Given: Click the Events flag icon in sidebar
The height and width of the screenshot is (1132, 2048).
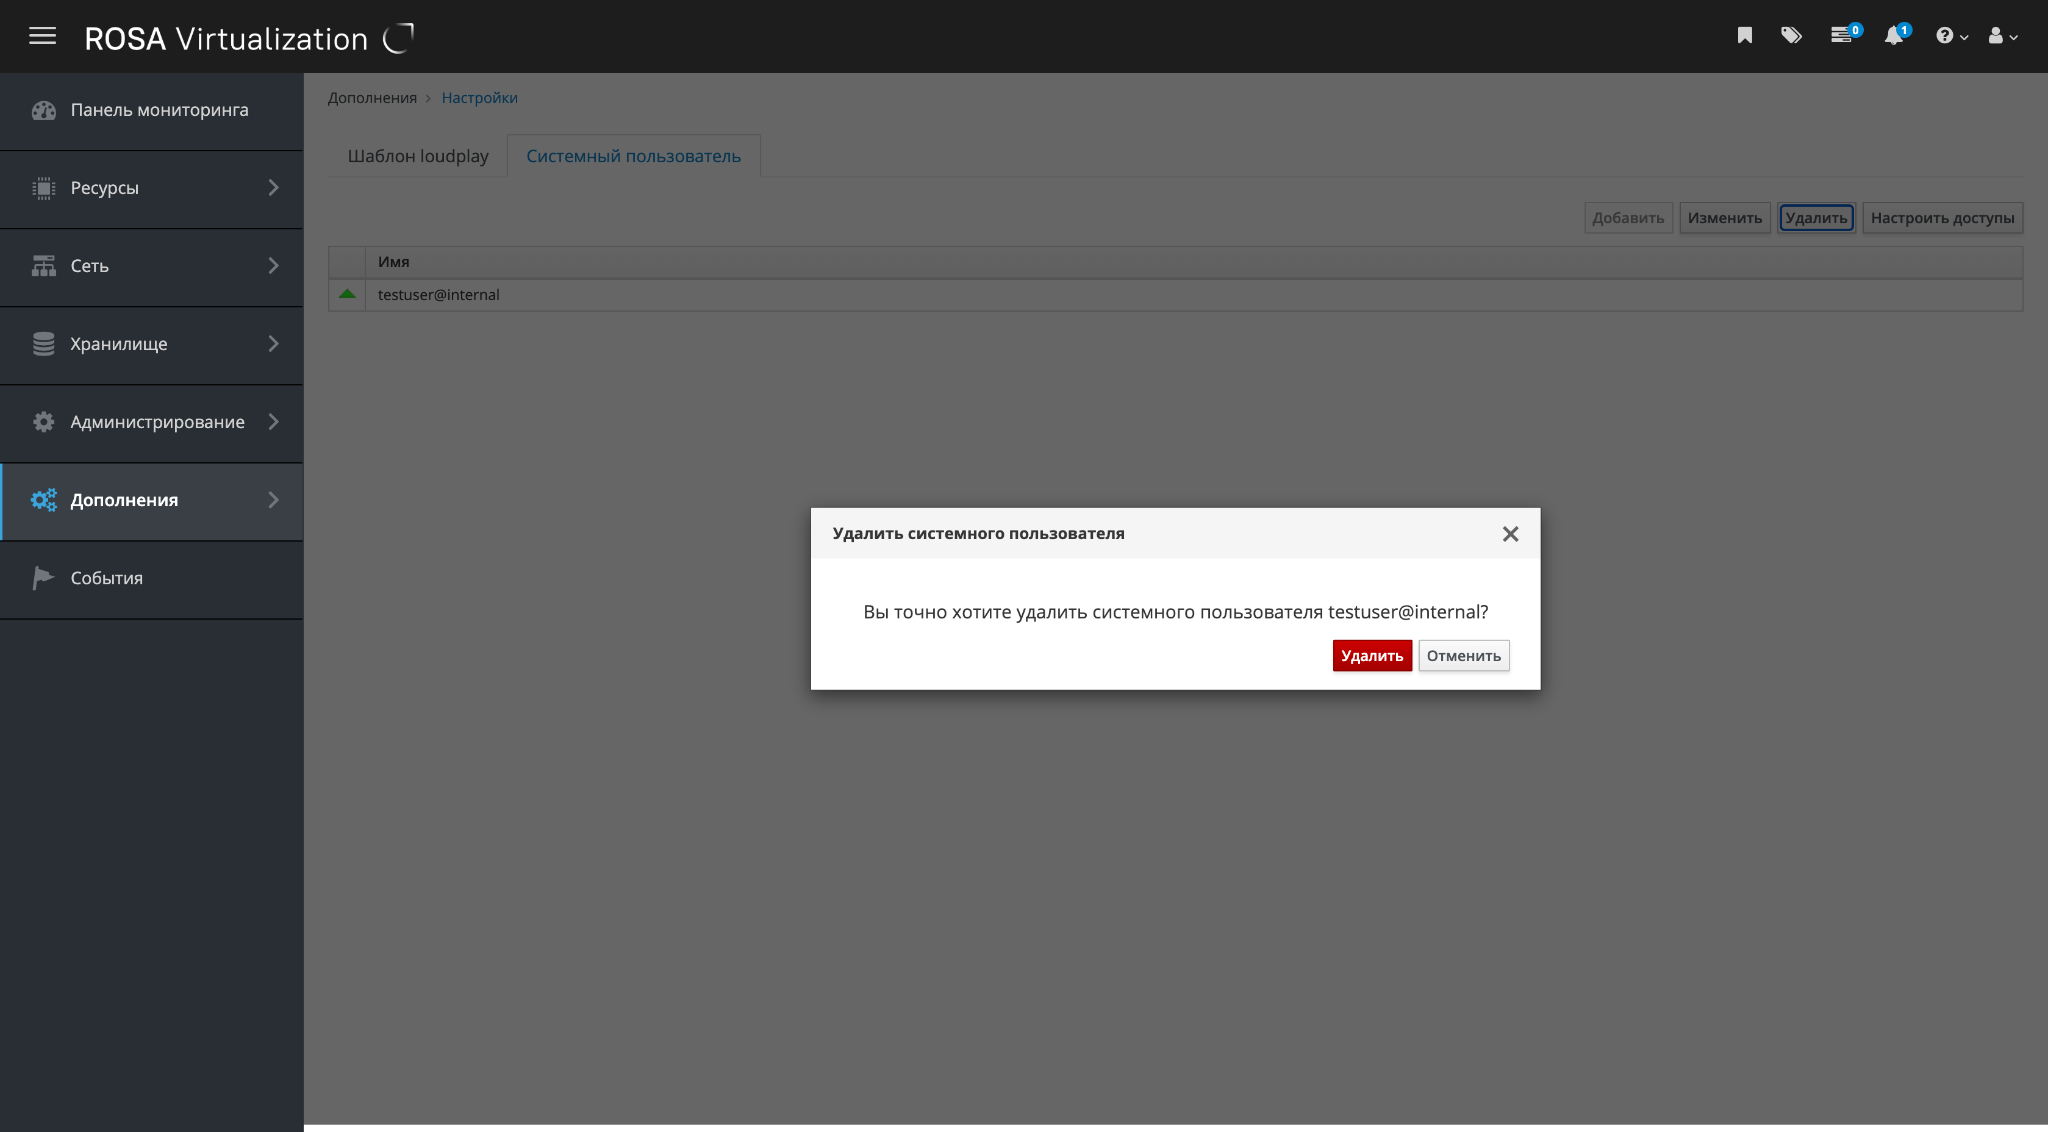Looking at the screenshot, I should tap(43, 578).
